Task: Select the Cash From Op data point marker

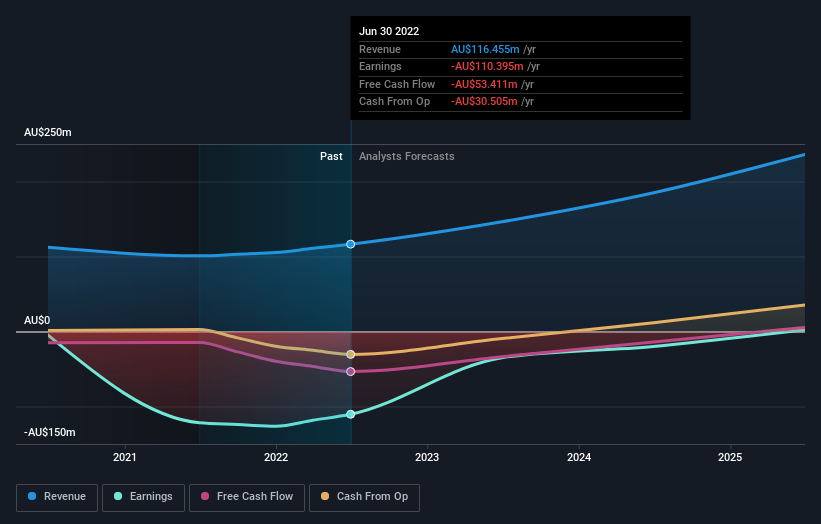Action: pos(351,354)
